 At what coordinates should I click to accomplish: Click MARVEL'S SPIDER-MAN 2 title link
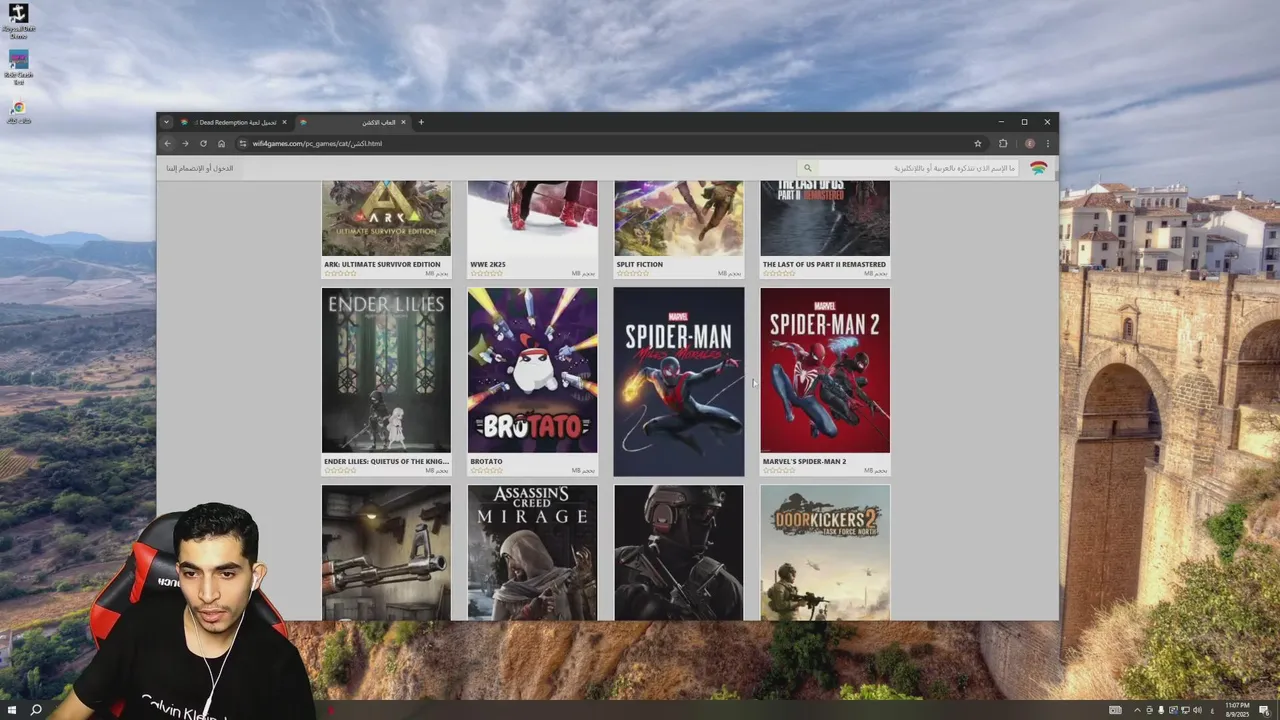(804, 462)
